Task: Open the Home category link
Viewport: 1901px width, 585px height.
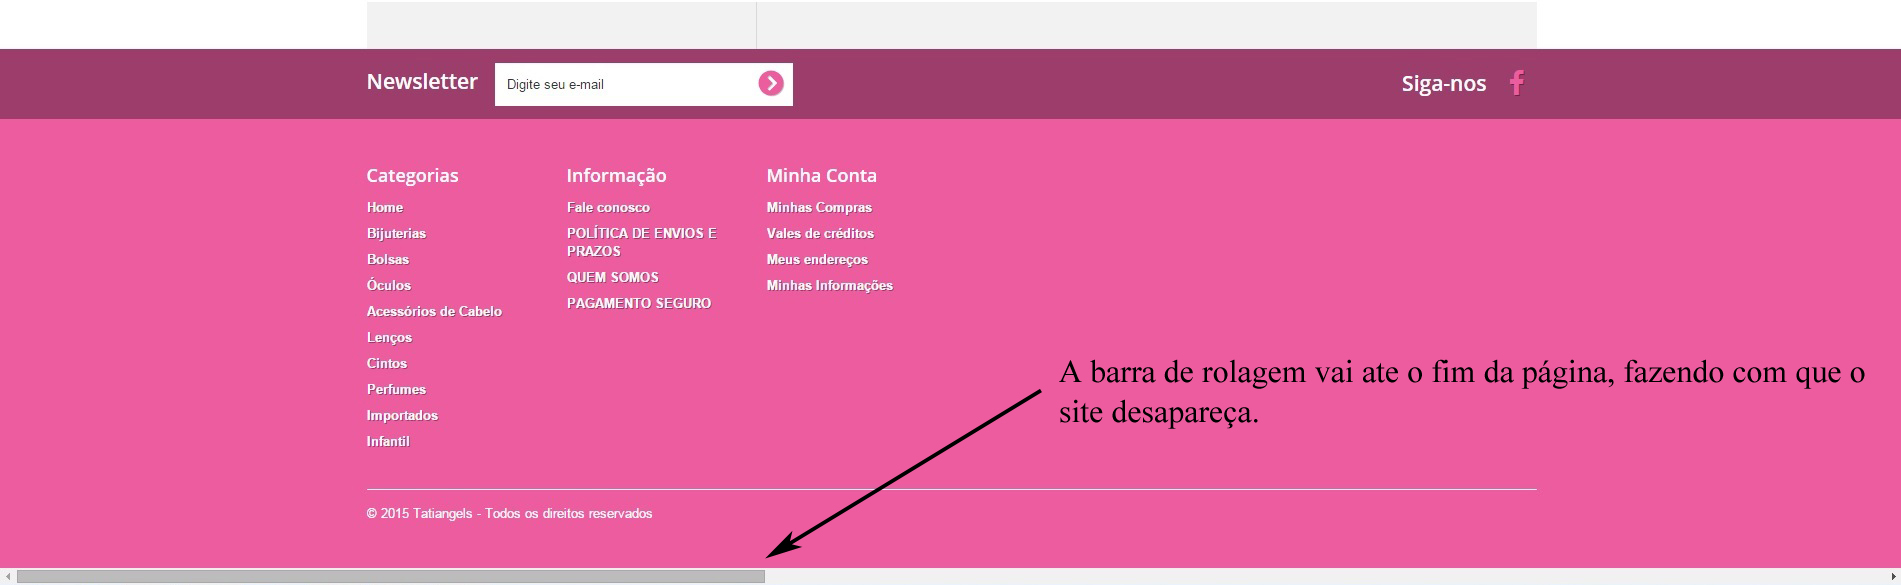Action: click(x=385, y=207)
